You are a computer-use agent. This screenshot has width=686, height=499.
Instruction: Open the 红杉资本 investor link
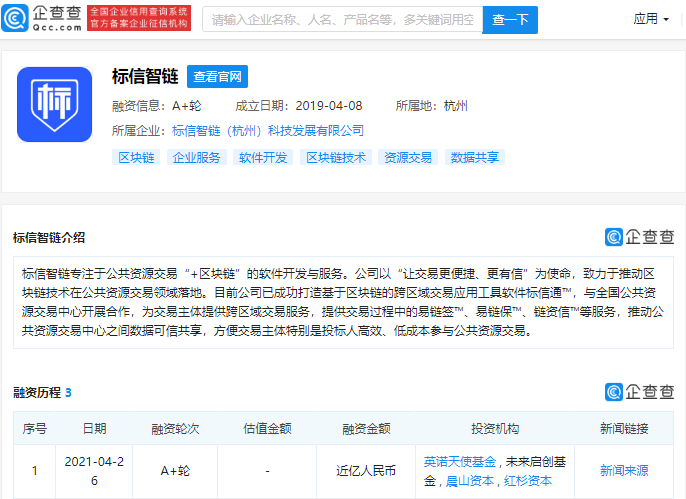[x=528, y=481]
